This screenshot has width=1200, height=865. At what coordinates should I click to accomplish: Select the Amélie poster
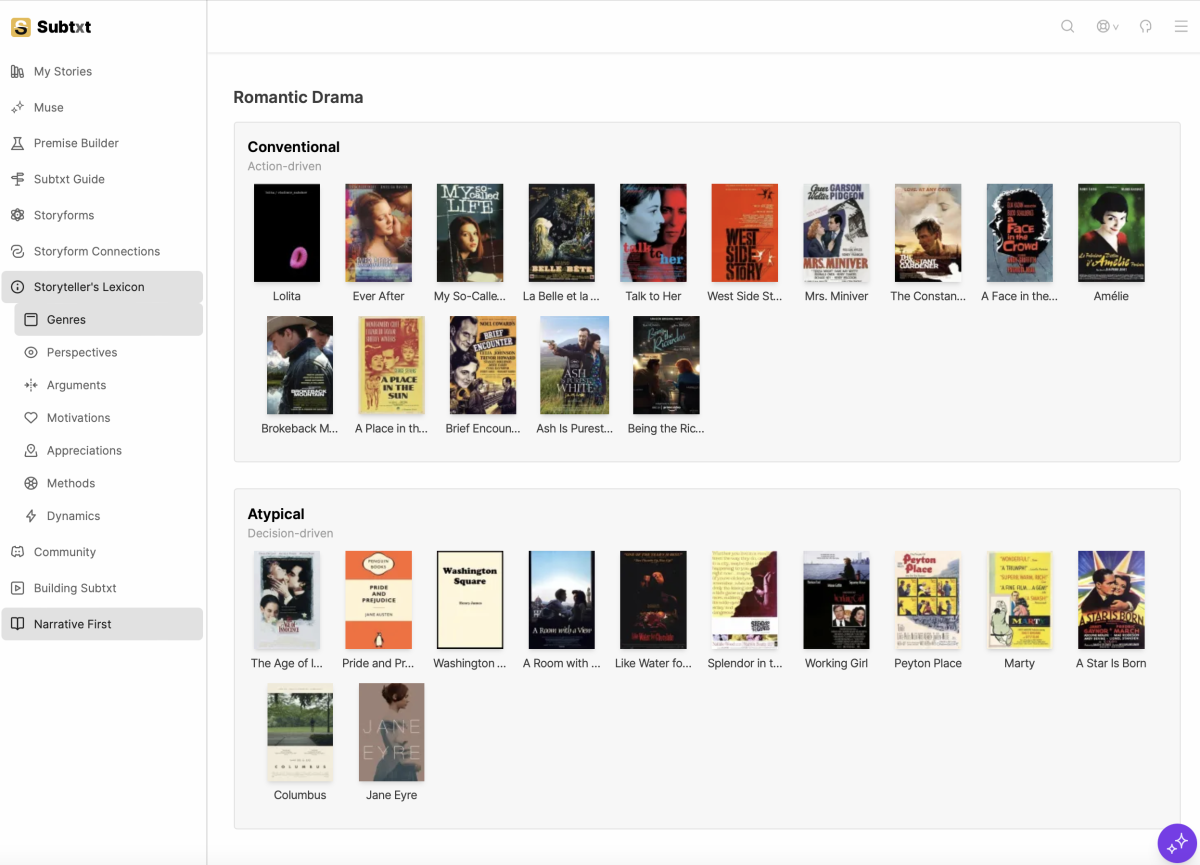coord(1111,233)
